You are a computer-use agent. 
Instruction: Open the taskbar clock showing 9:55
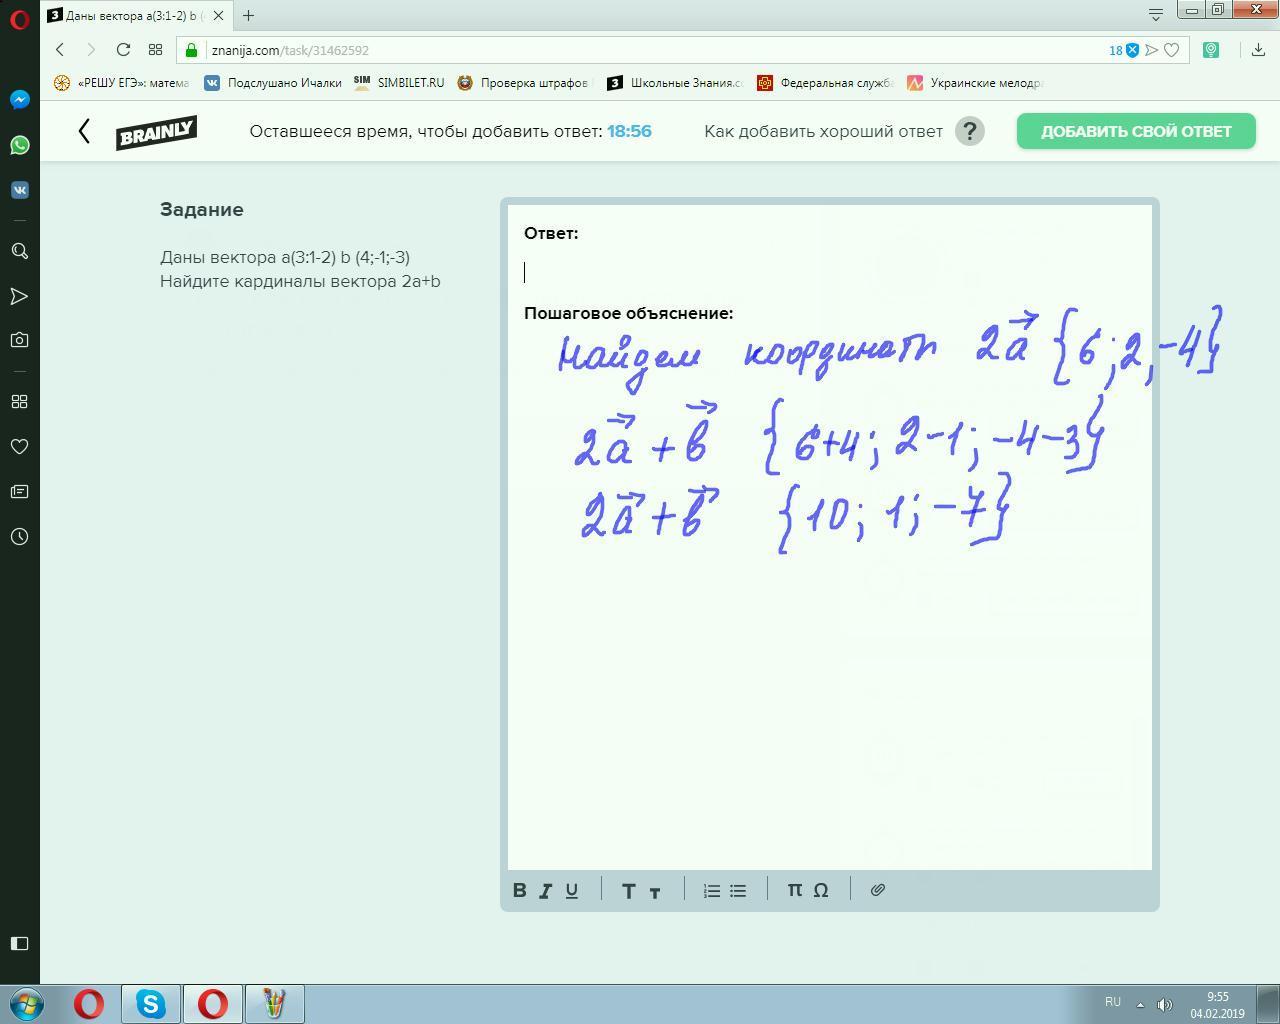coord(1217,1005)
